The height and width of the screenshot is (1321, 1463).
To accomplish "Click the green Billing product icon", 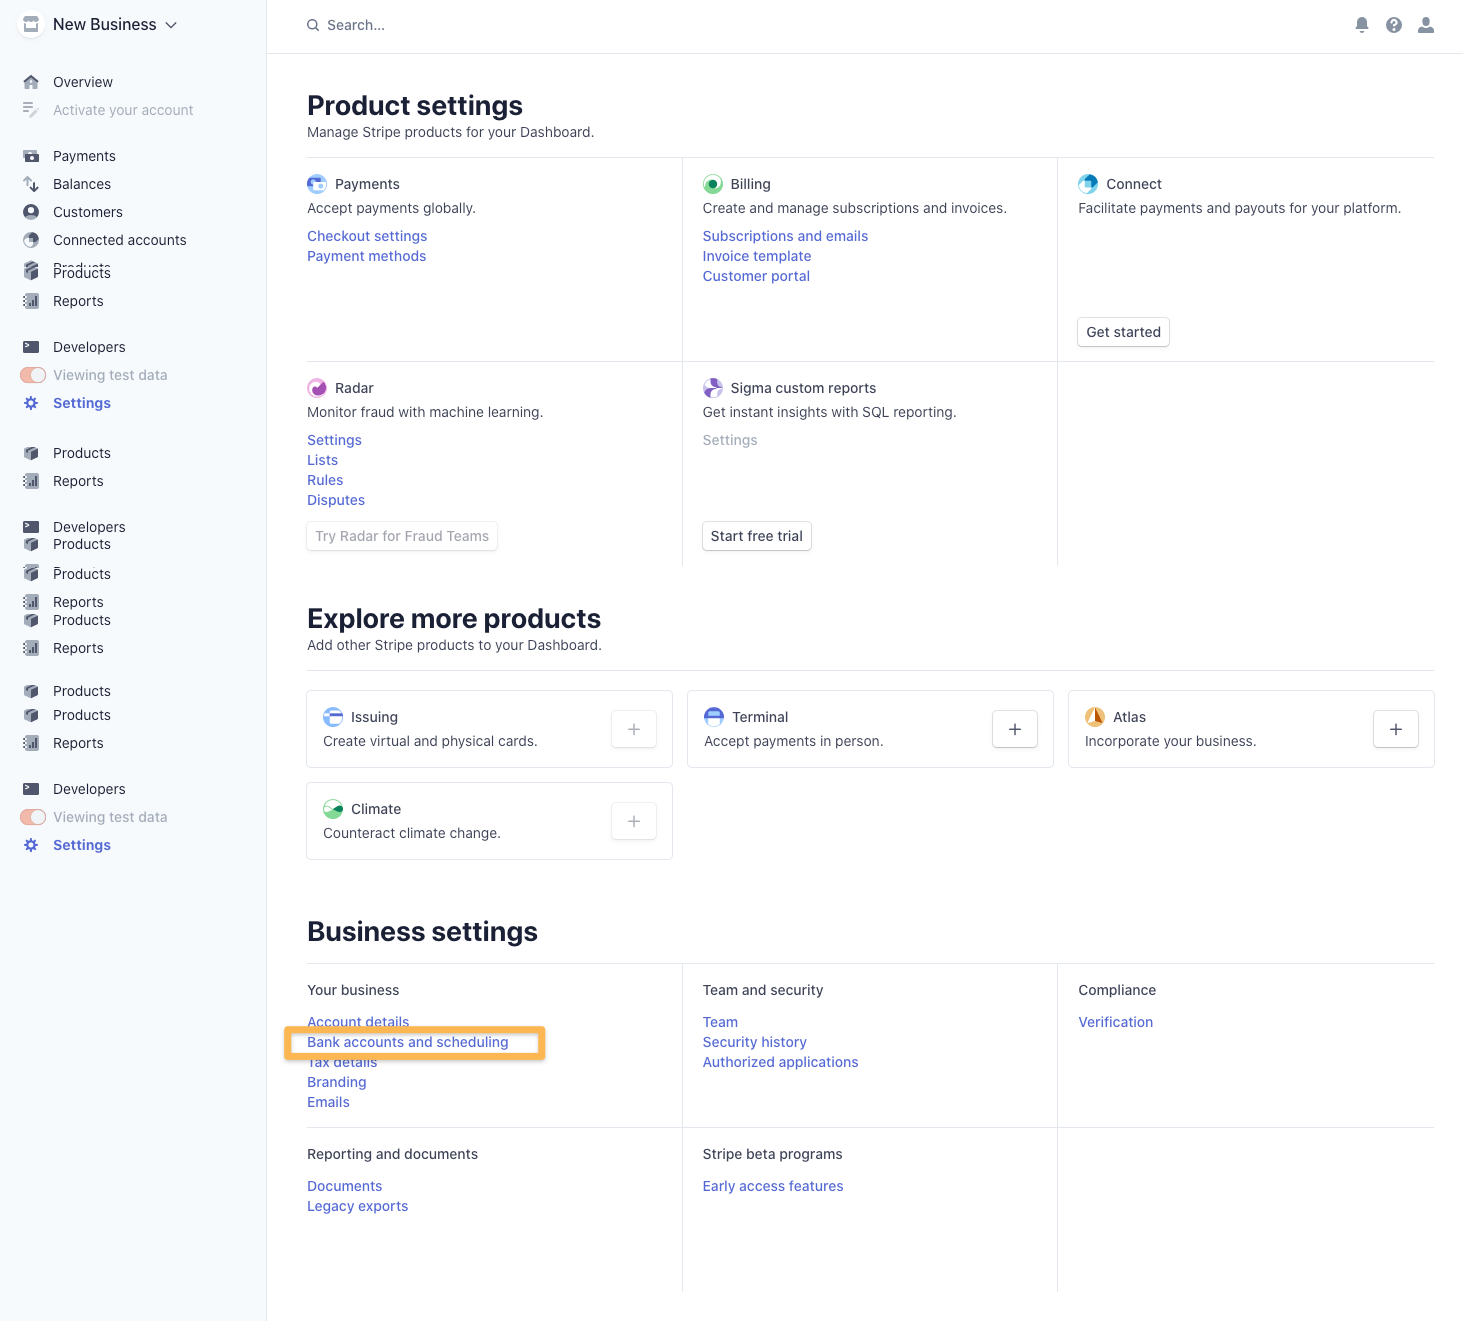I will coord(713,184).
